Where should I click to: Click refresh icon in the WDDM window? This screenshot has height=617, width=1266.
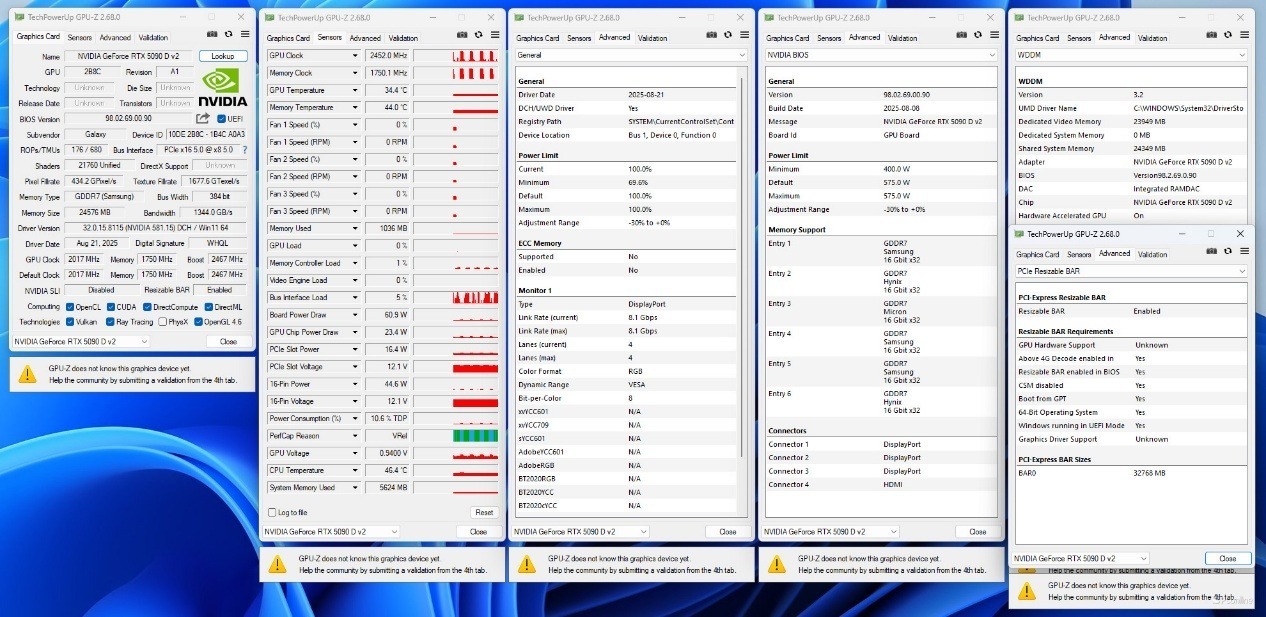click(x=1227, y=36)
